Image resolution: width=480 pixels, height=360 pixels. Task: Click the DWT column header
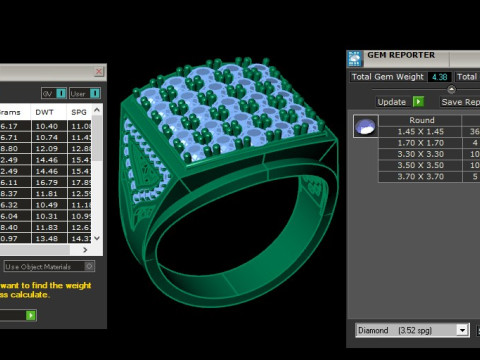tap(48, 112)
